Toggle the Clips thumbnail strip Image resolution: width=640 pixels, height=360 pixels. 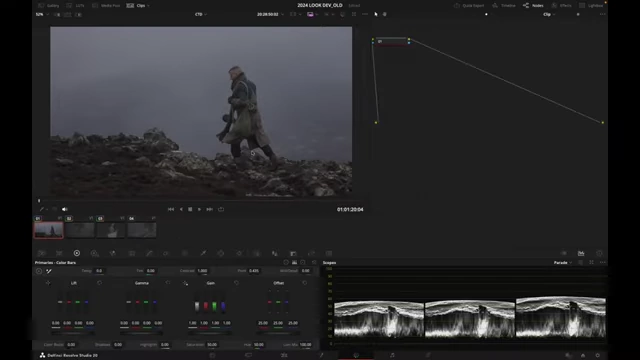point(136,5)
